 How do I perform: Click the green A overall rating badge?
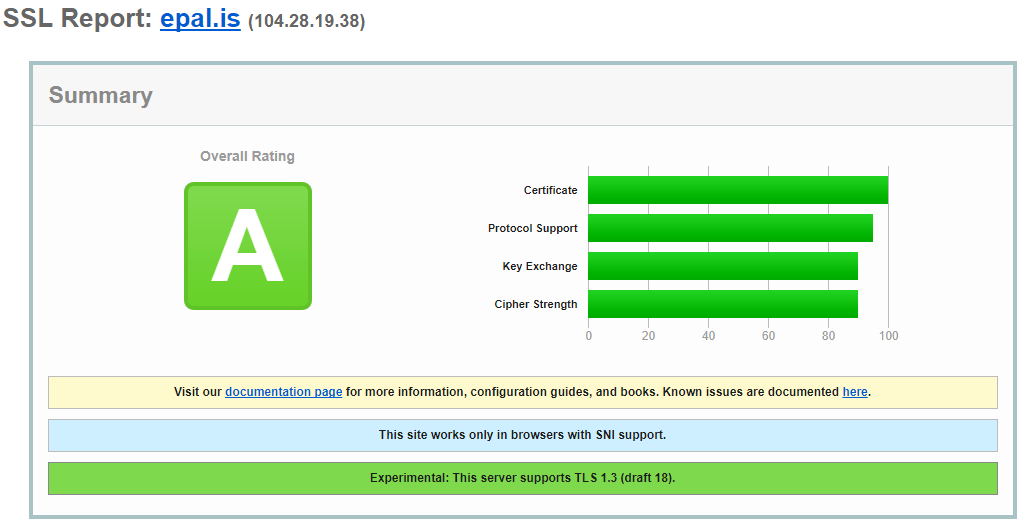click(x=248, y=246)
